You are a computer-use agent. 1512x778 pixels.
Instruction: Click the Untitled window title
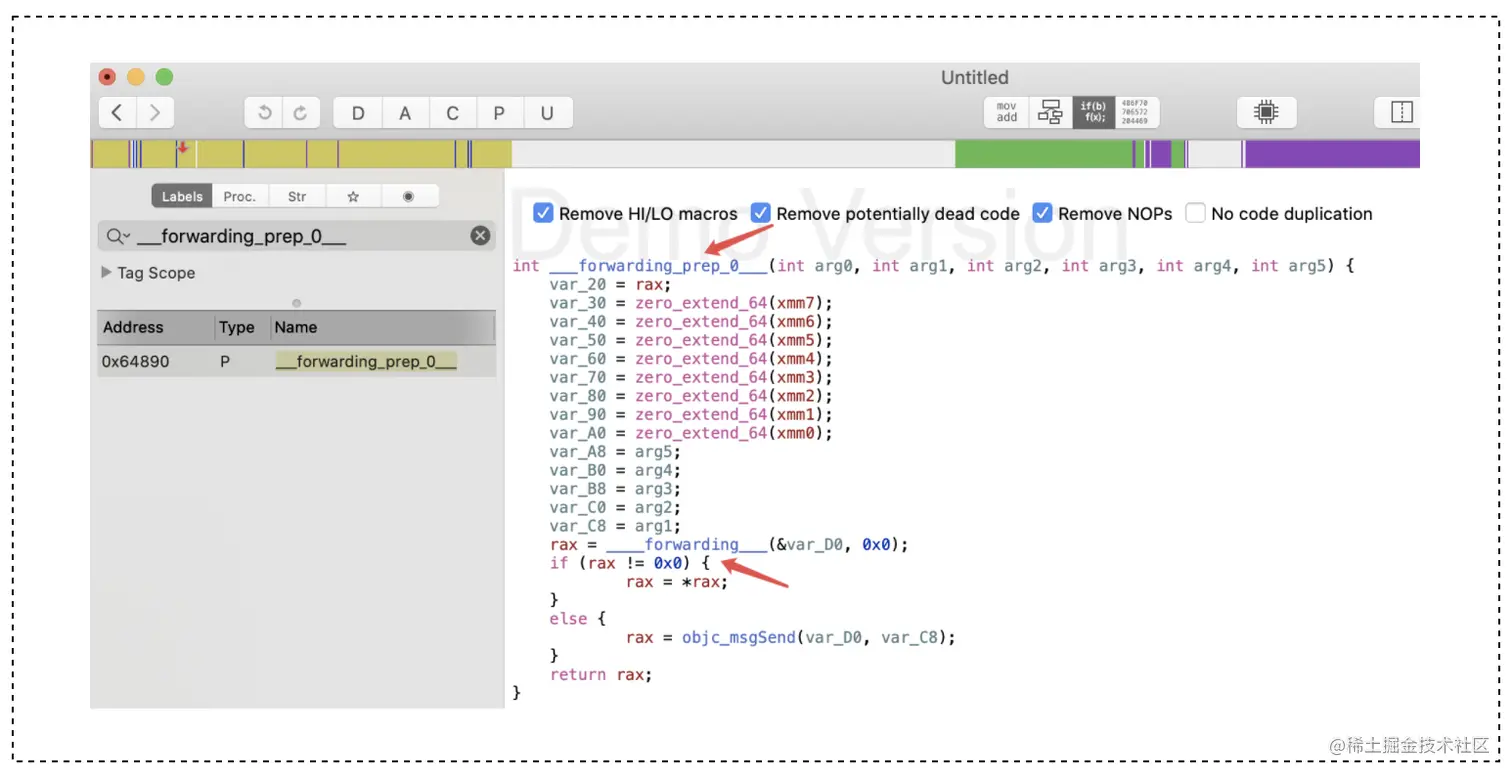click(x=974, y=77)
